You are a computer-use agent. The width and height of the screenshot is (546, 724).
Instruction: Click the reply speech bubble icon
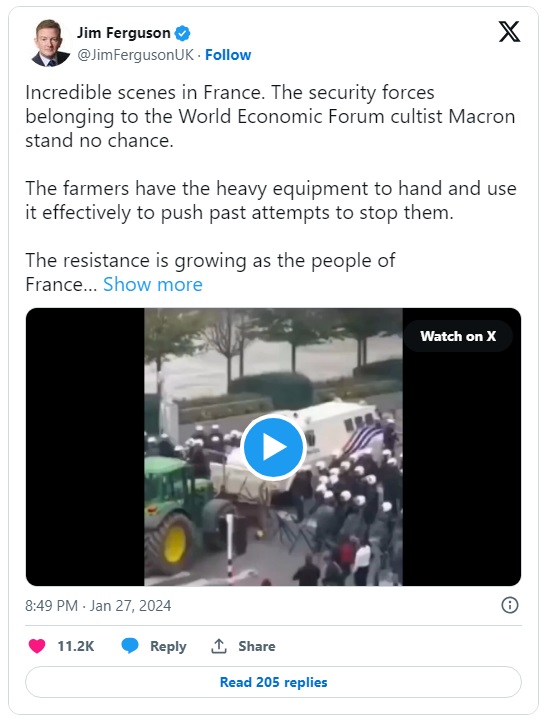pos(130,646)
